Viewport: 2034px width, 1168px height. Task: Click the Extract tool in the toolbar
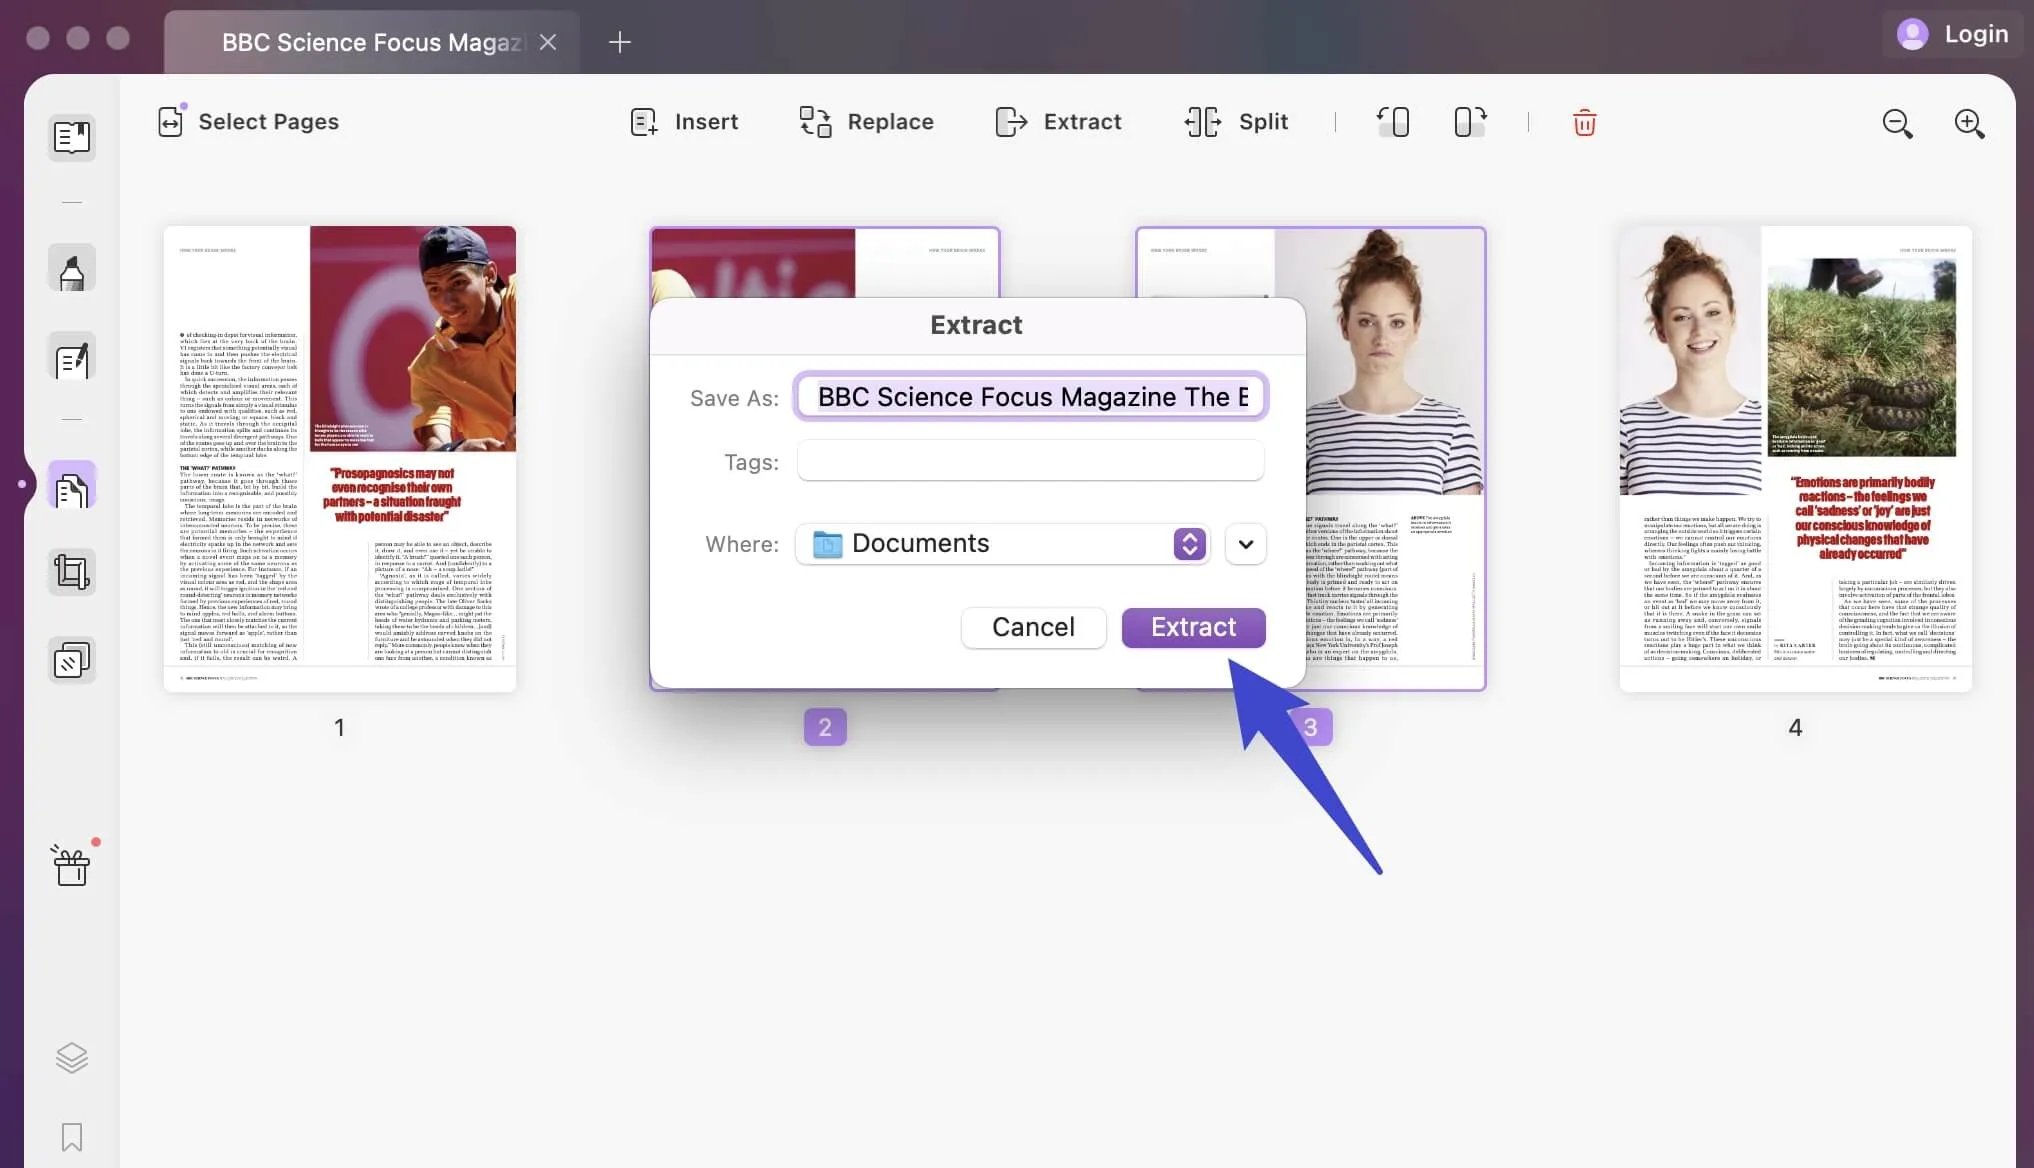[1056, 122]
